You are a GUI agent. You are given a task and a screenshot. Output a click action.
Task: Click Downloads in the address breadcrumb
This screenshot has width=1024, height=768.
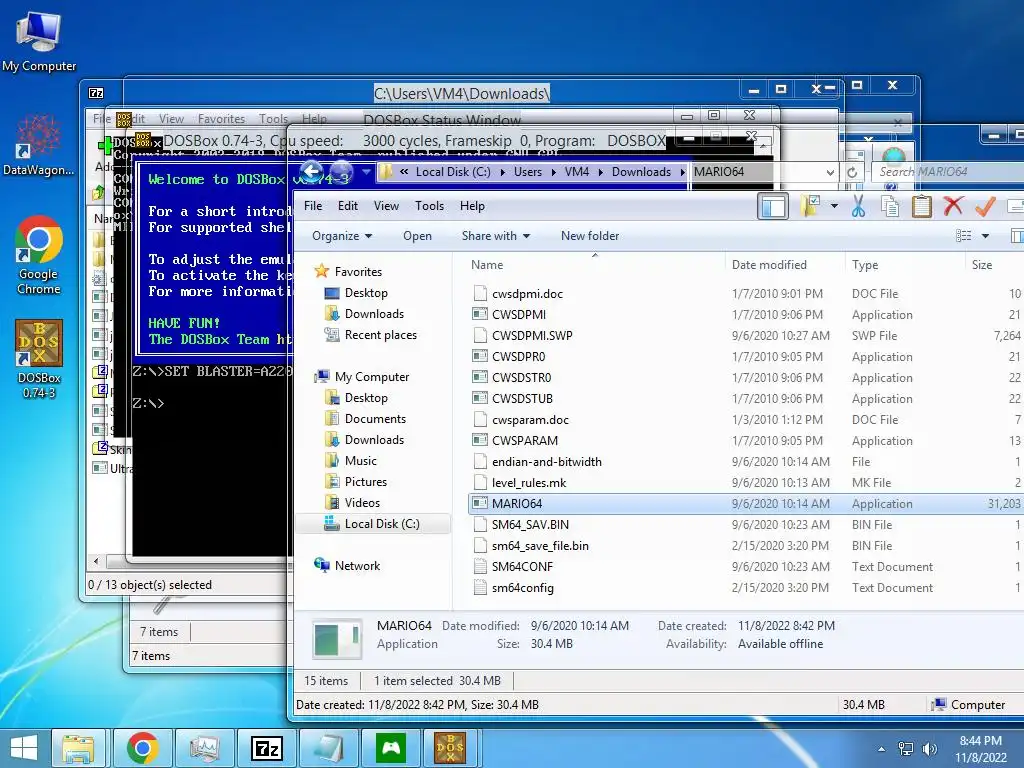pyautogui.click(x=641, y=172)
